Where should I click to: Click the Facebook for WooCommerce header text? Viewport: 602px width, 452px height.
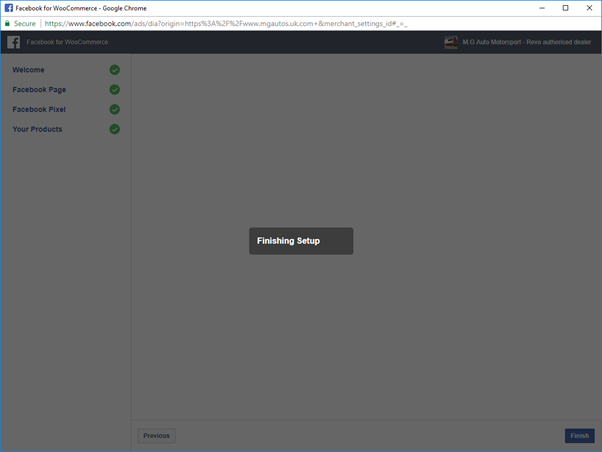67,42
